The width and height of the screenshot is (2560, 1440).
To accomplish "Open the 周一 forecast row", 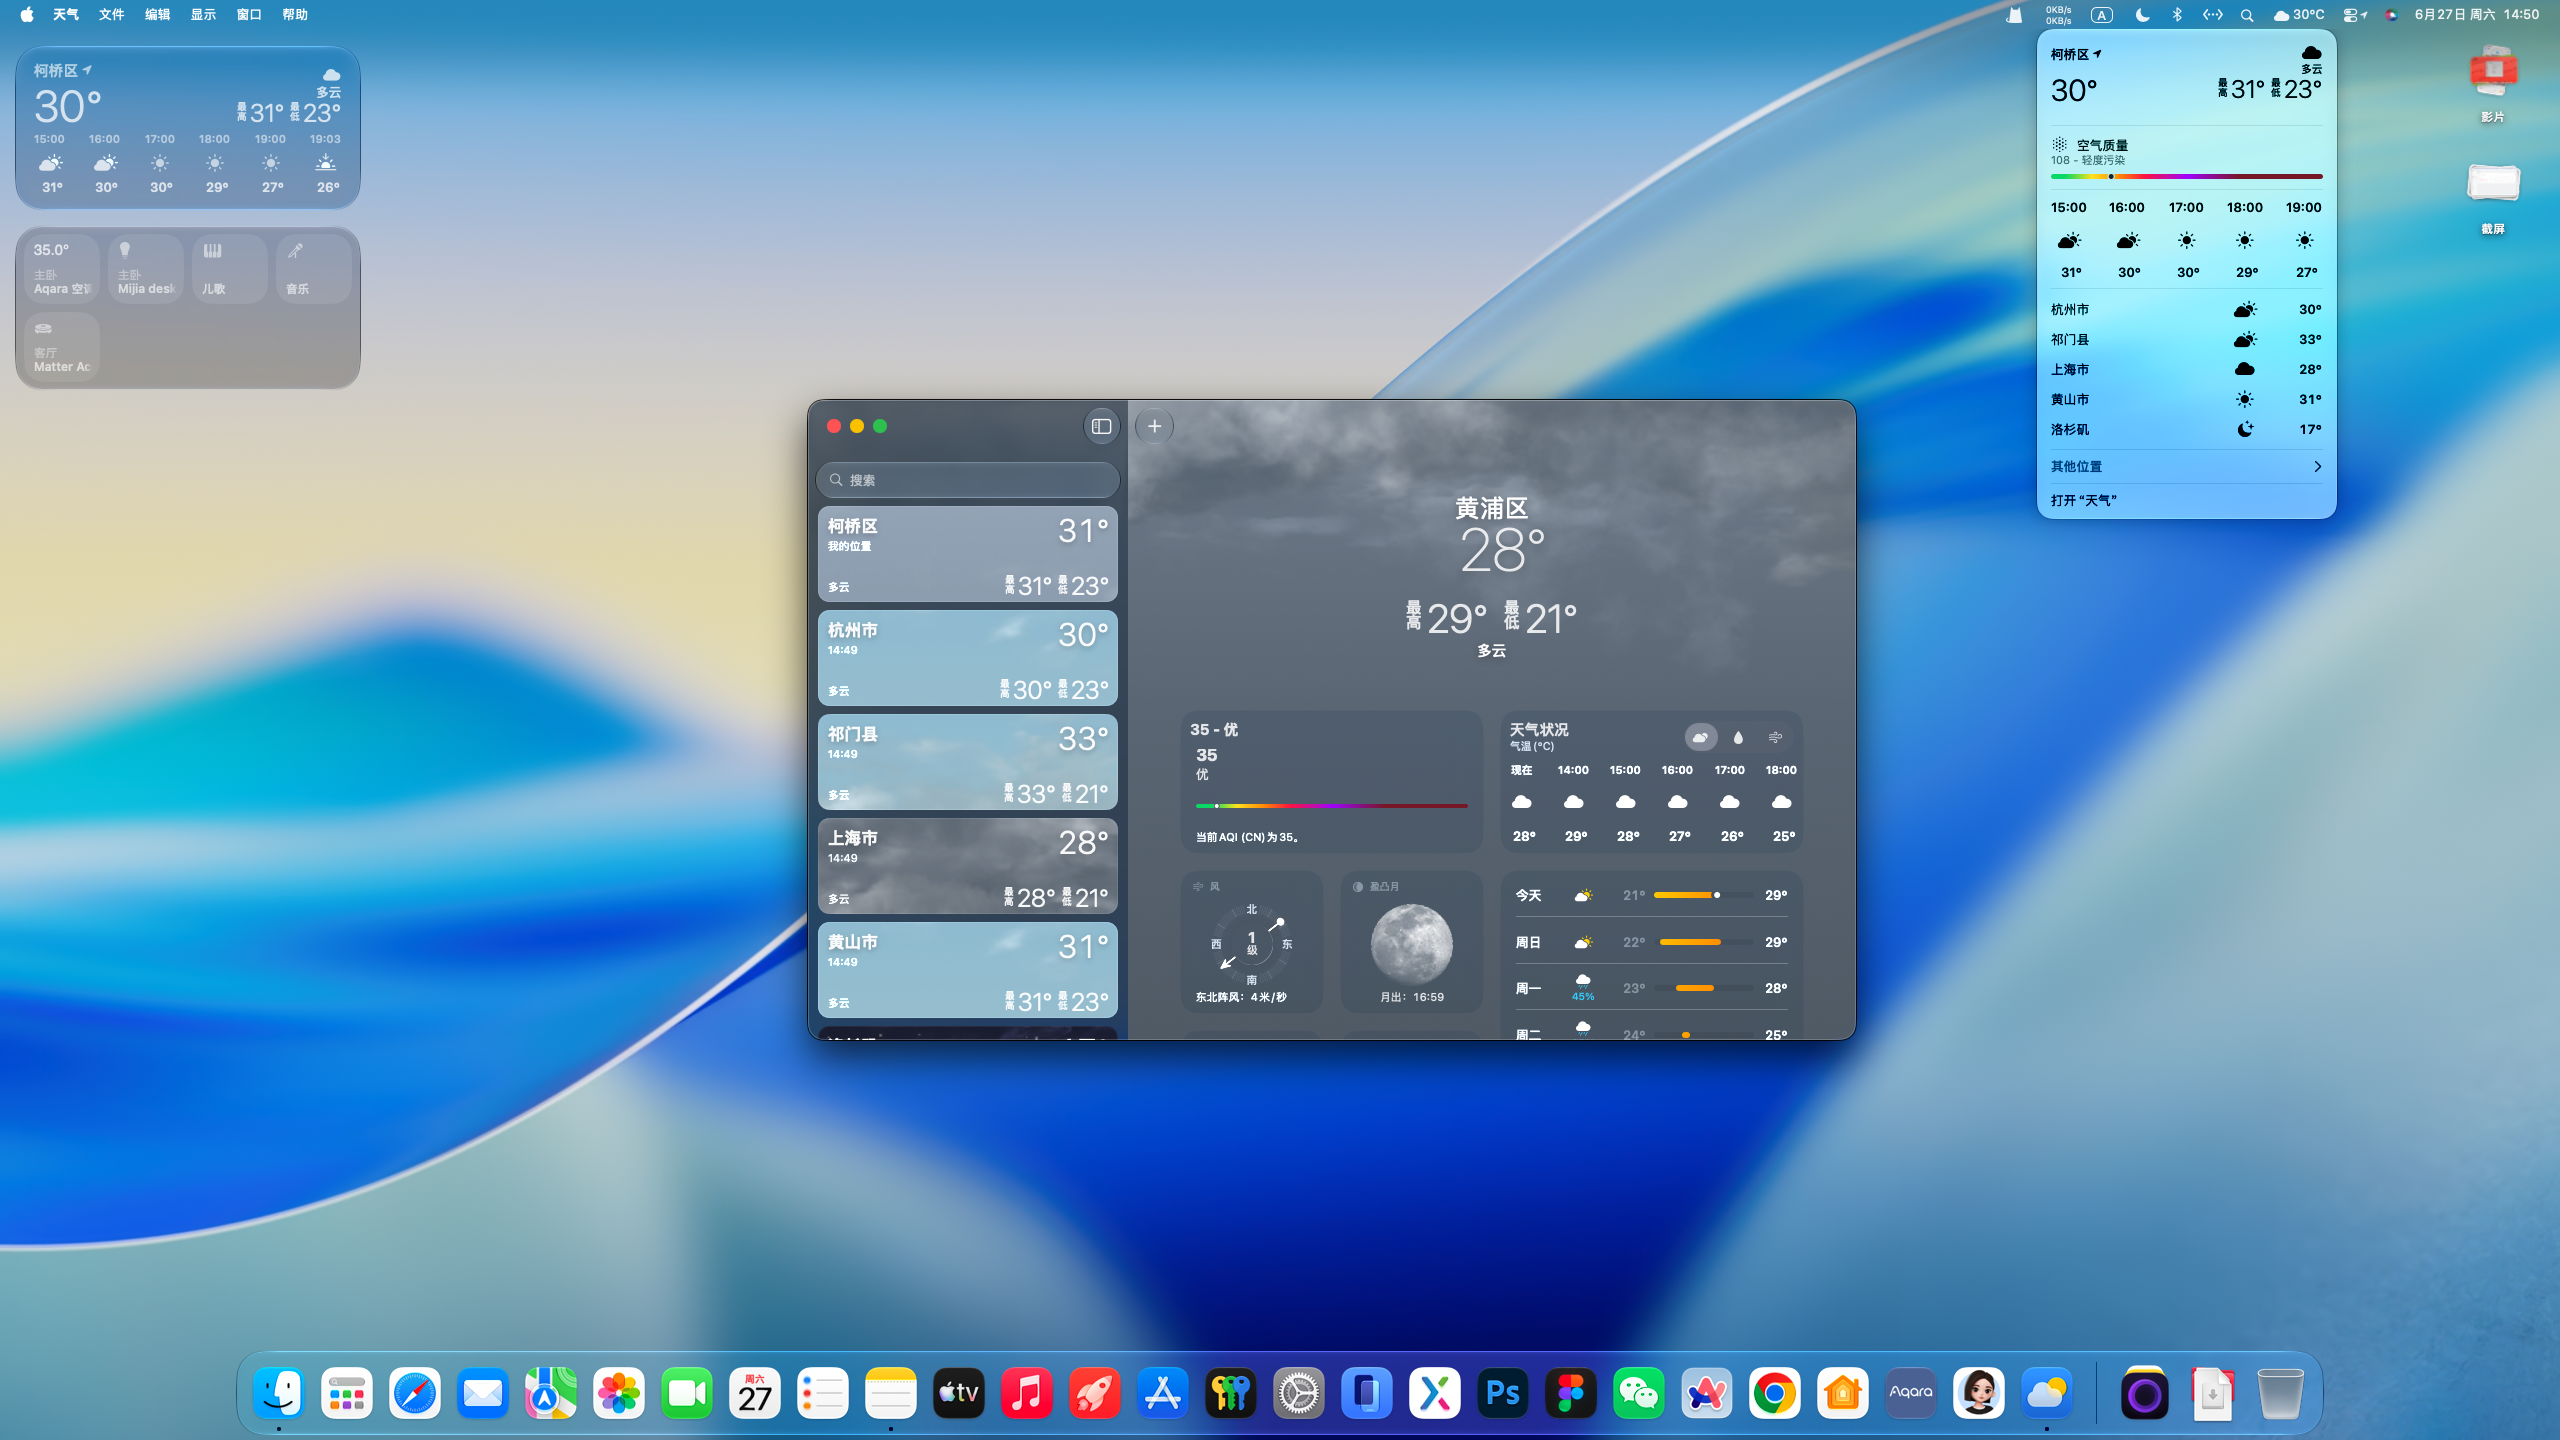I will (1651, 988).
